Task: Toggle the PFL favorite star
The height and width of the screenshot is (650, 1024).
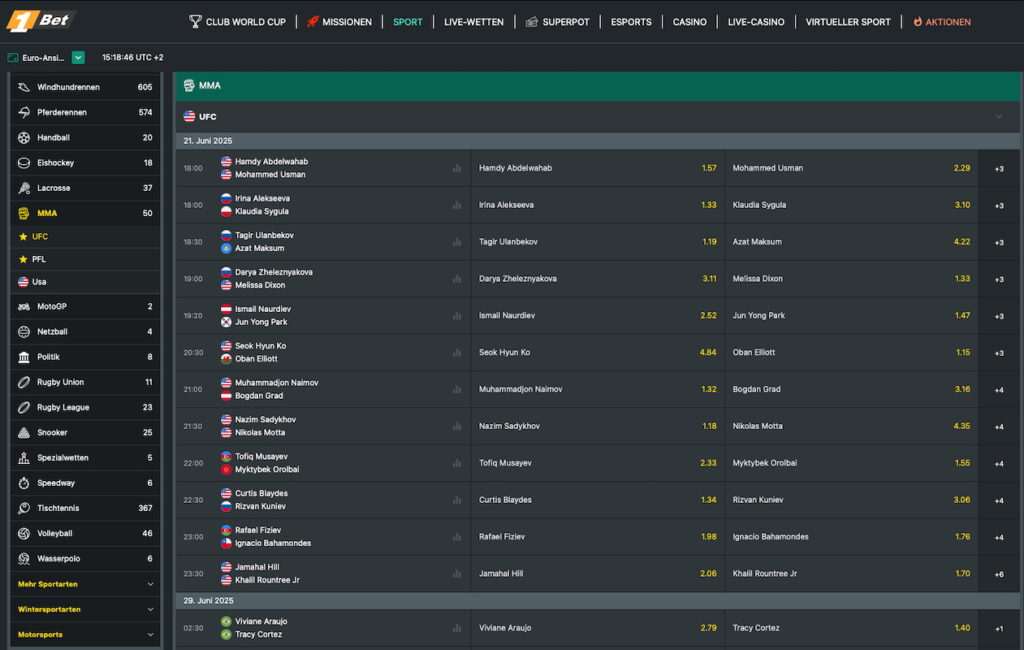Action: [x=24, y=259]
